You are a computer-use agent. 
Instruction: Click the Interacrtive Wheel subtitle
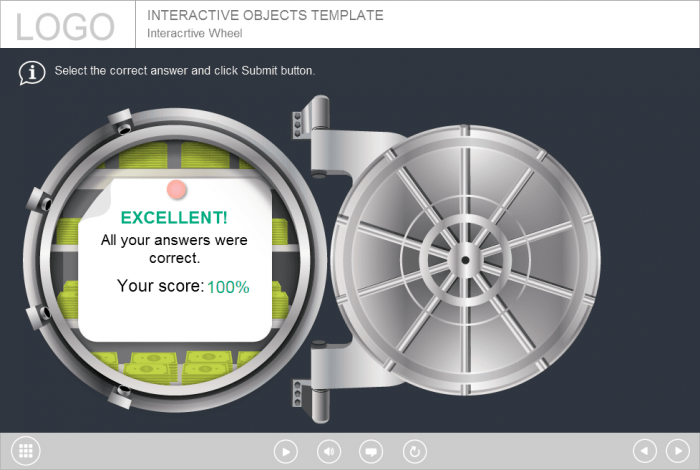pos(195,33)
